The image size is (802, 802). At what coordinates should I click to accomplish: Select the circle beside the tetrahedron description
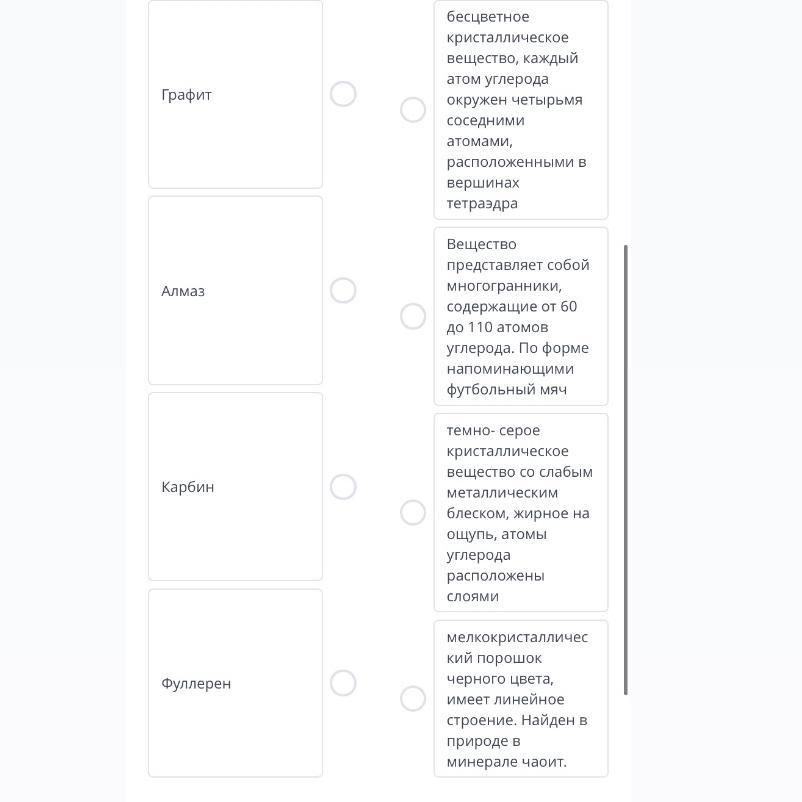[x=413, y=110]
